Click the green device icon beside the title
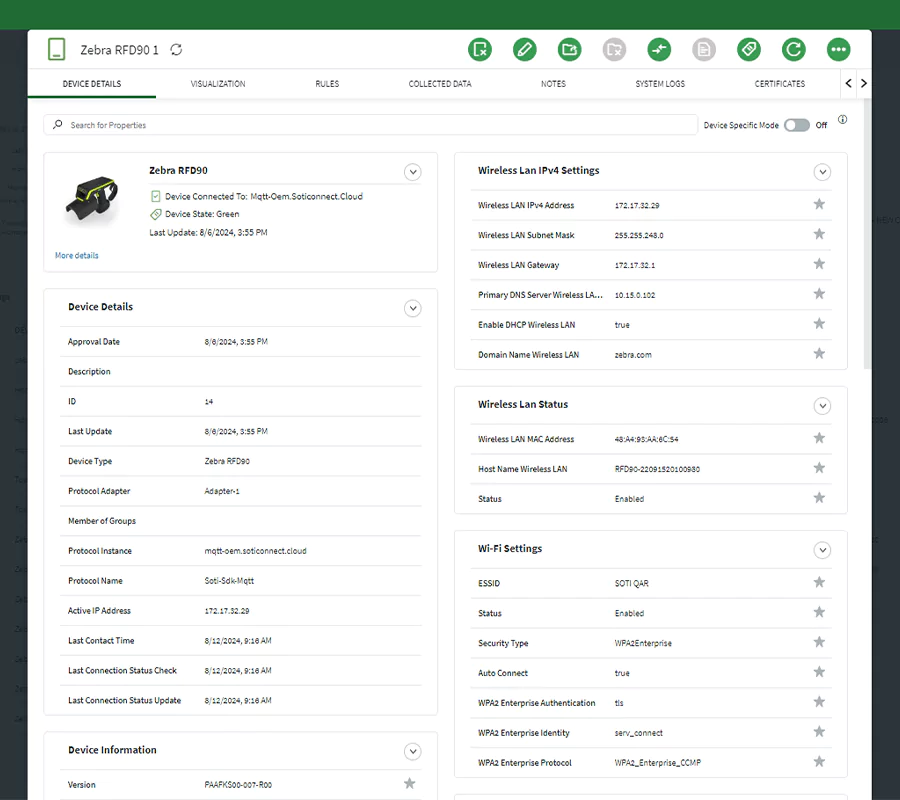The width and height of the screenshot is (900, 800). coord(56,49)
